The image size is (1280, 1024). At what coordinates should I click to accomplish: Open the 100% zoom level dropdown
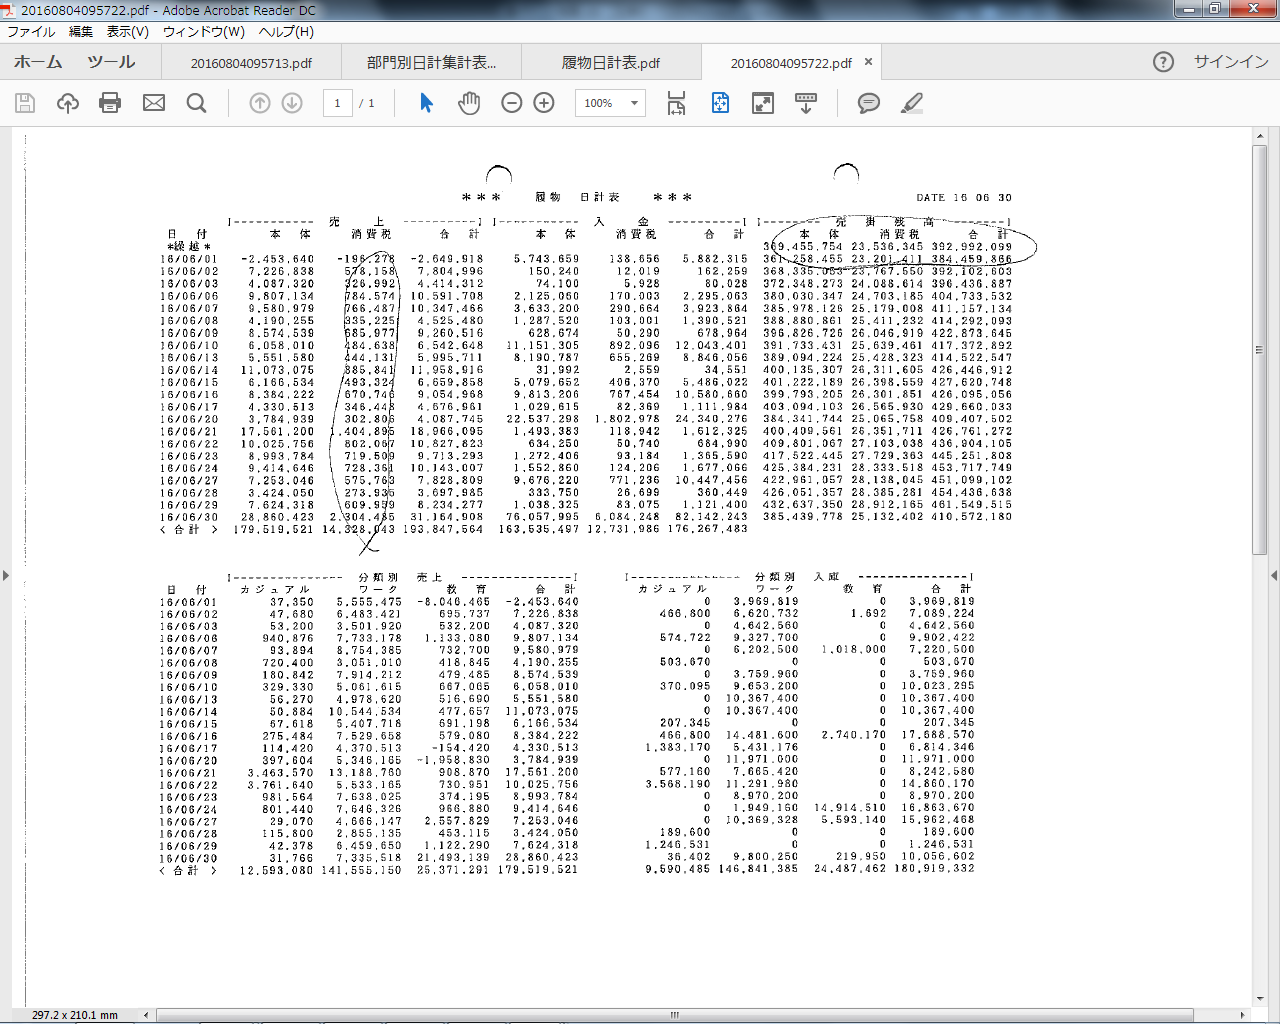(634, 103)
